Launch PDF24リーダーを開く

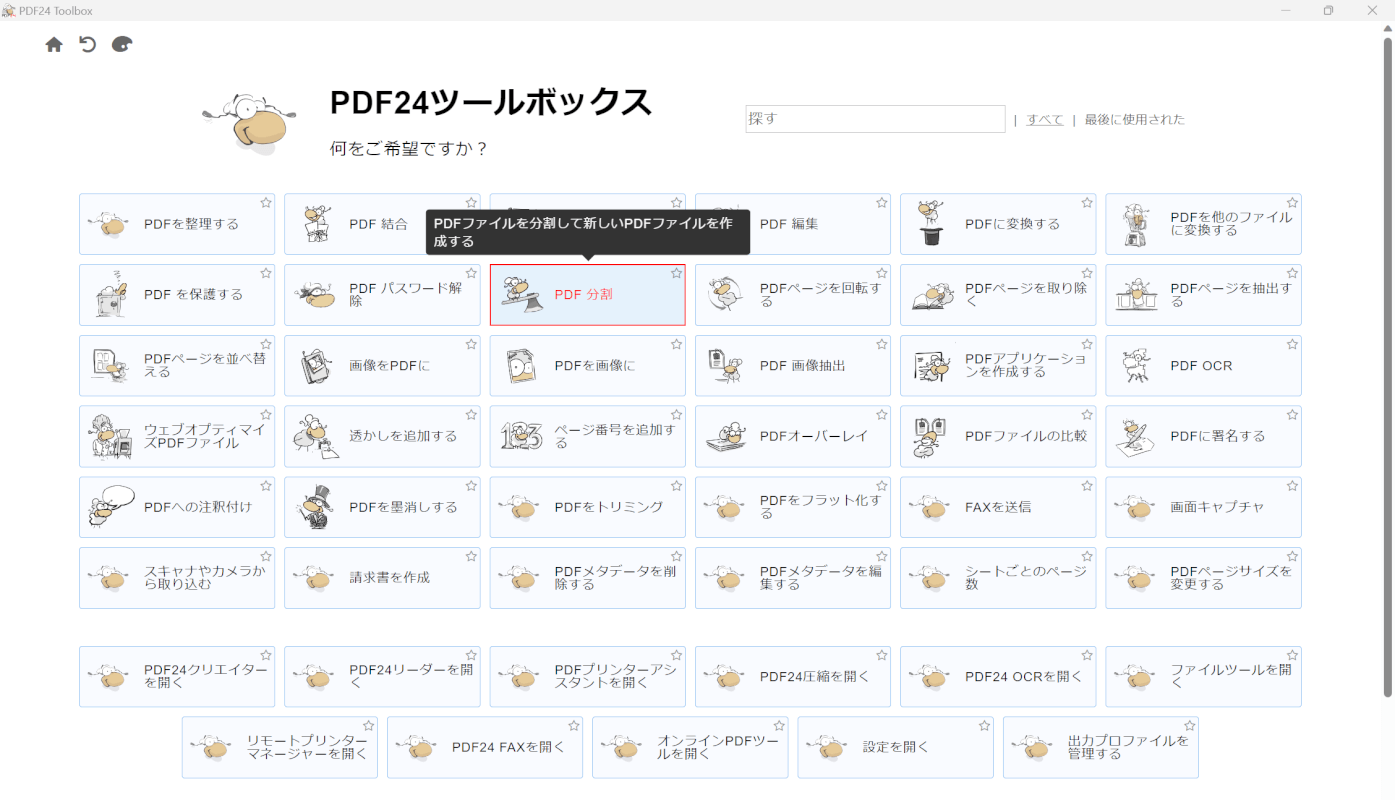(x=382, y=676)
